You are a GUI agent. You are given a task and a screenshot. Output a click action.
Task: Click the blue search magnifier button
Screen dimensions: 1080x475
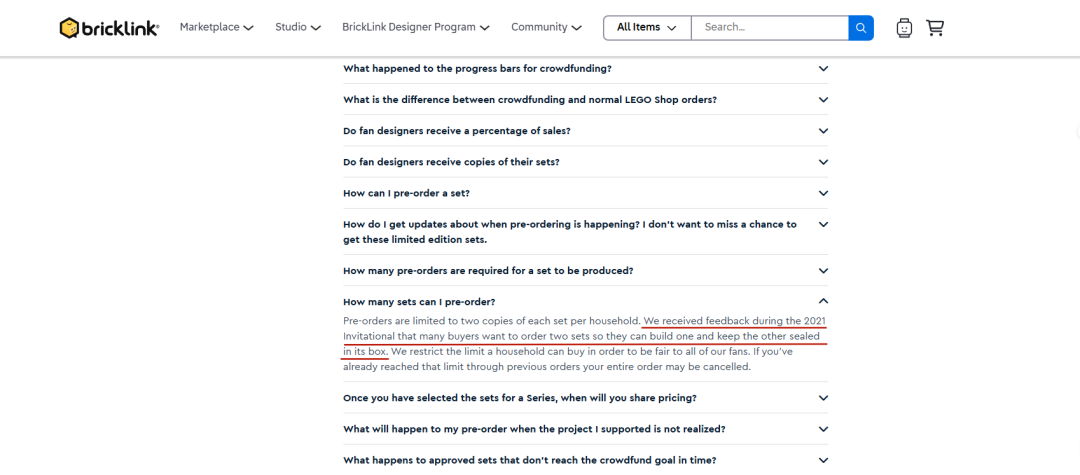click(861, 28)
